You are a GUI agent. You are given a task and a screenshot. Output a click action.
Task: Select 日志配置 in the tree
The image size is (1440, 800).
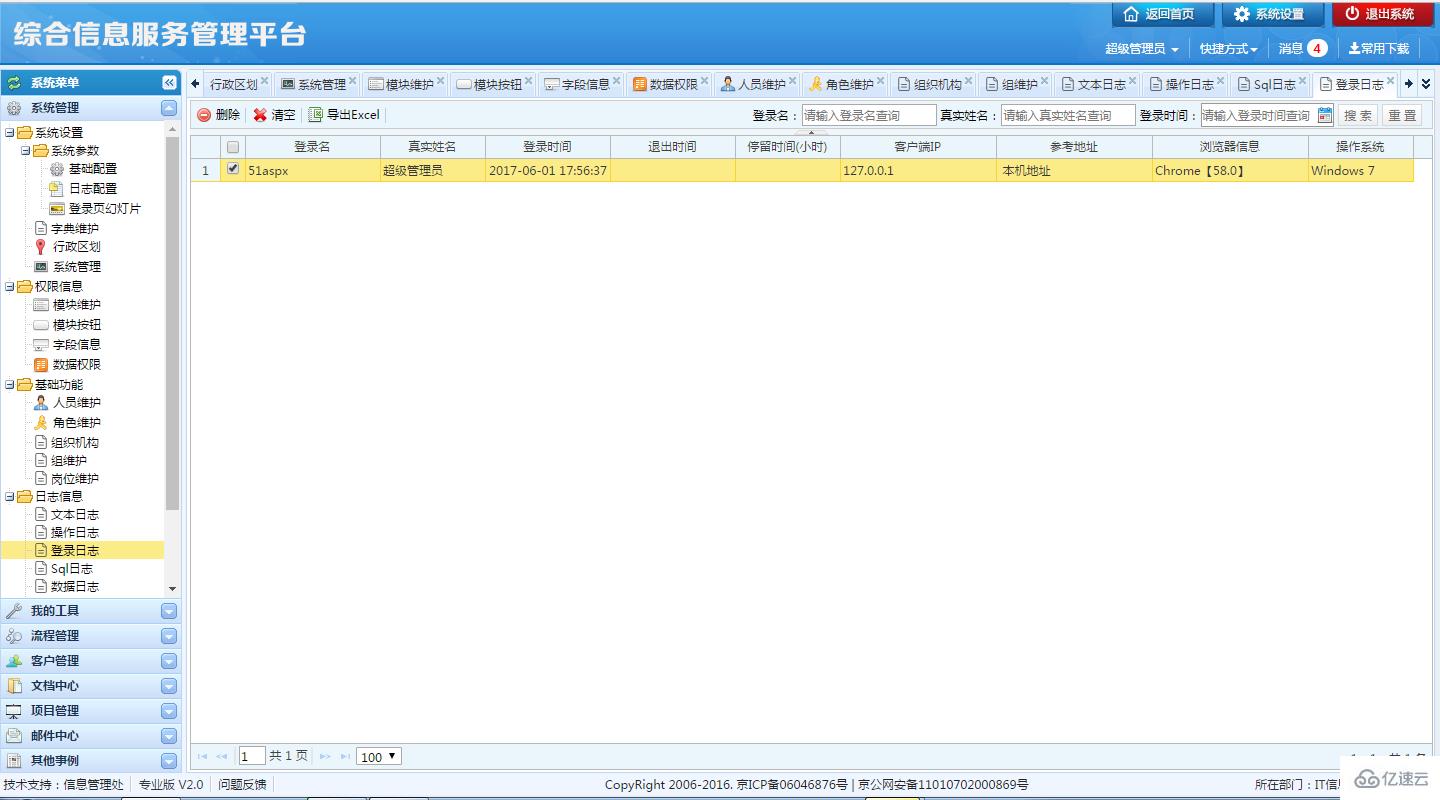coord(92,188)
